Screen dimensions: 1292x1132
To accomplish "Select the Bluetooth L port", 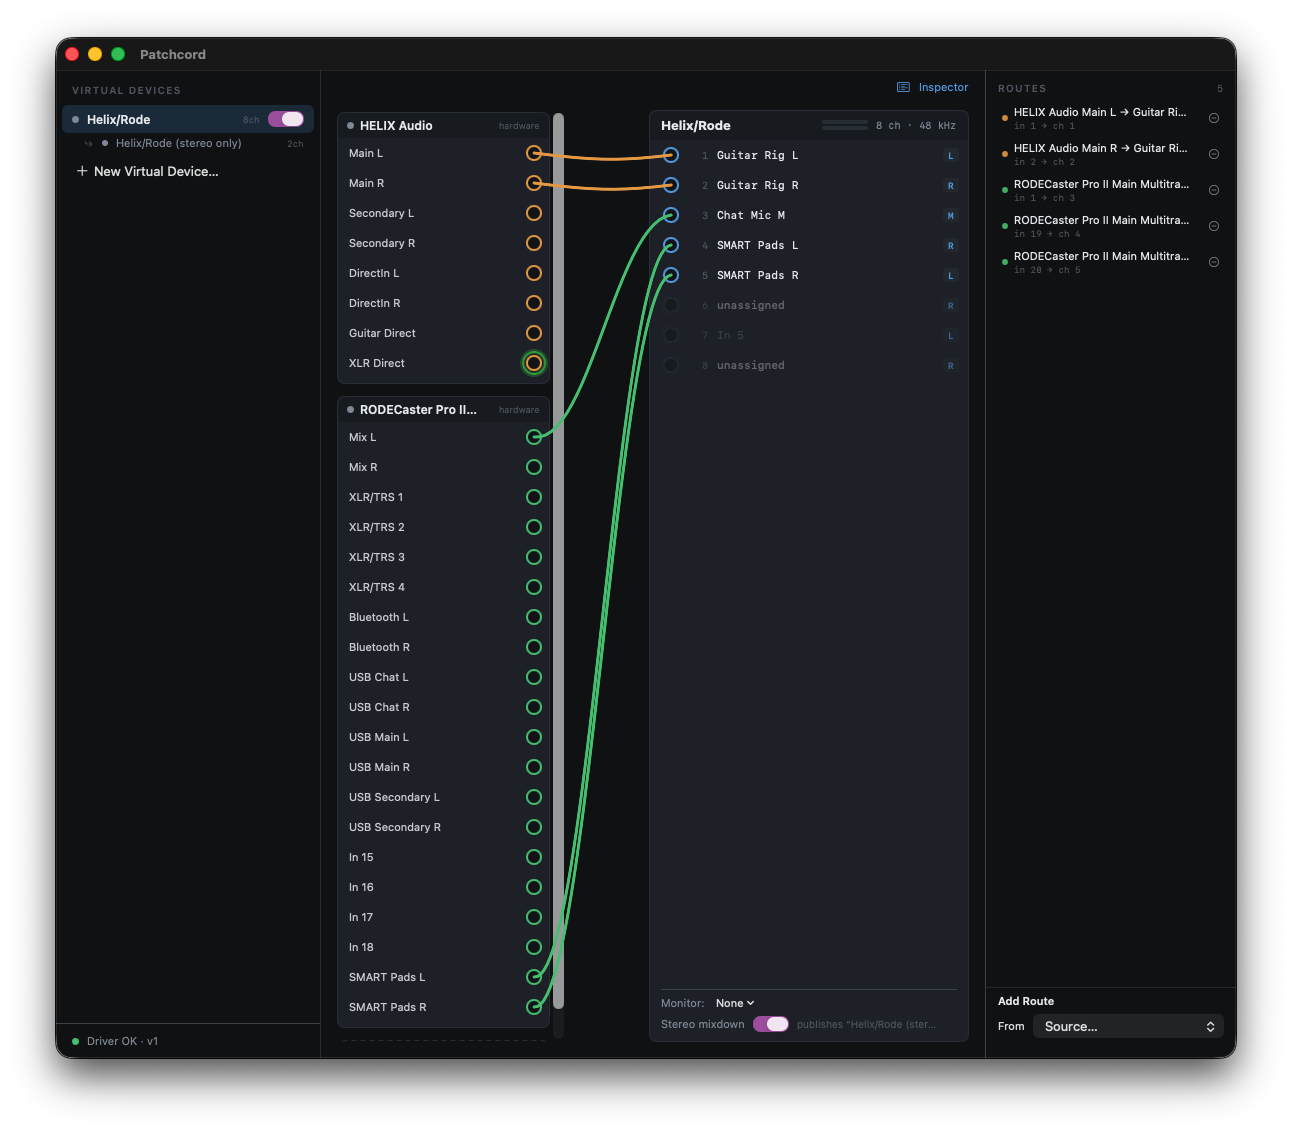I will (534, 617).
